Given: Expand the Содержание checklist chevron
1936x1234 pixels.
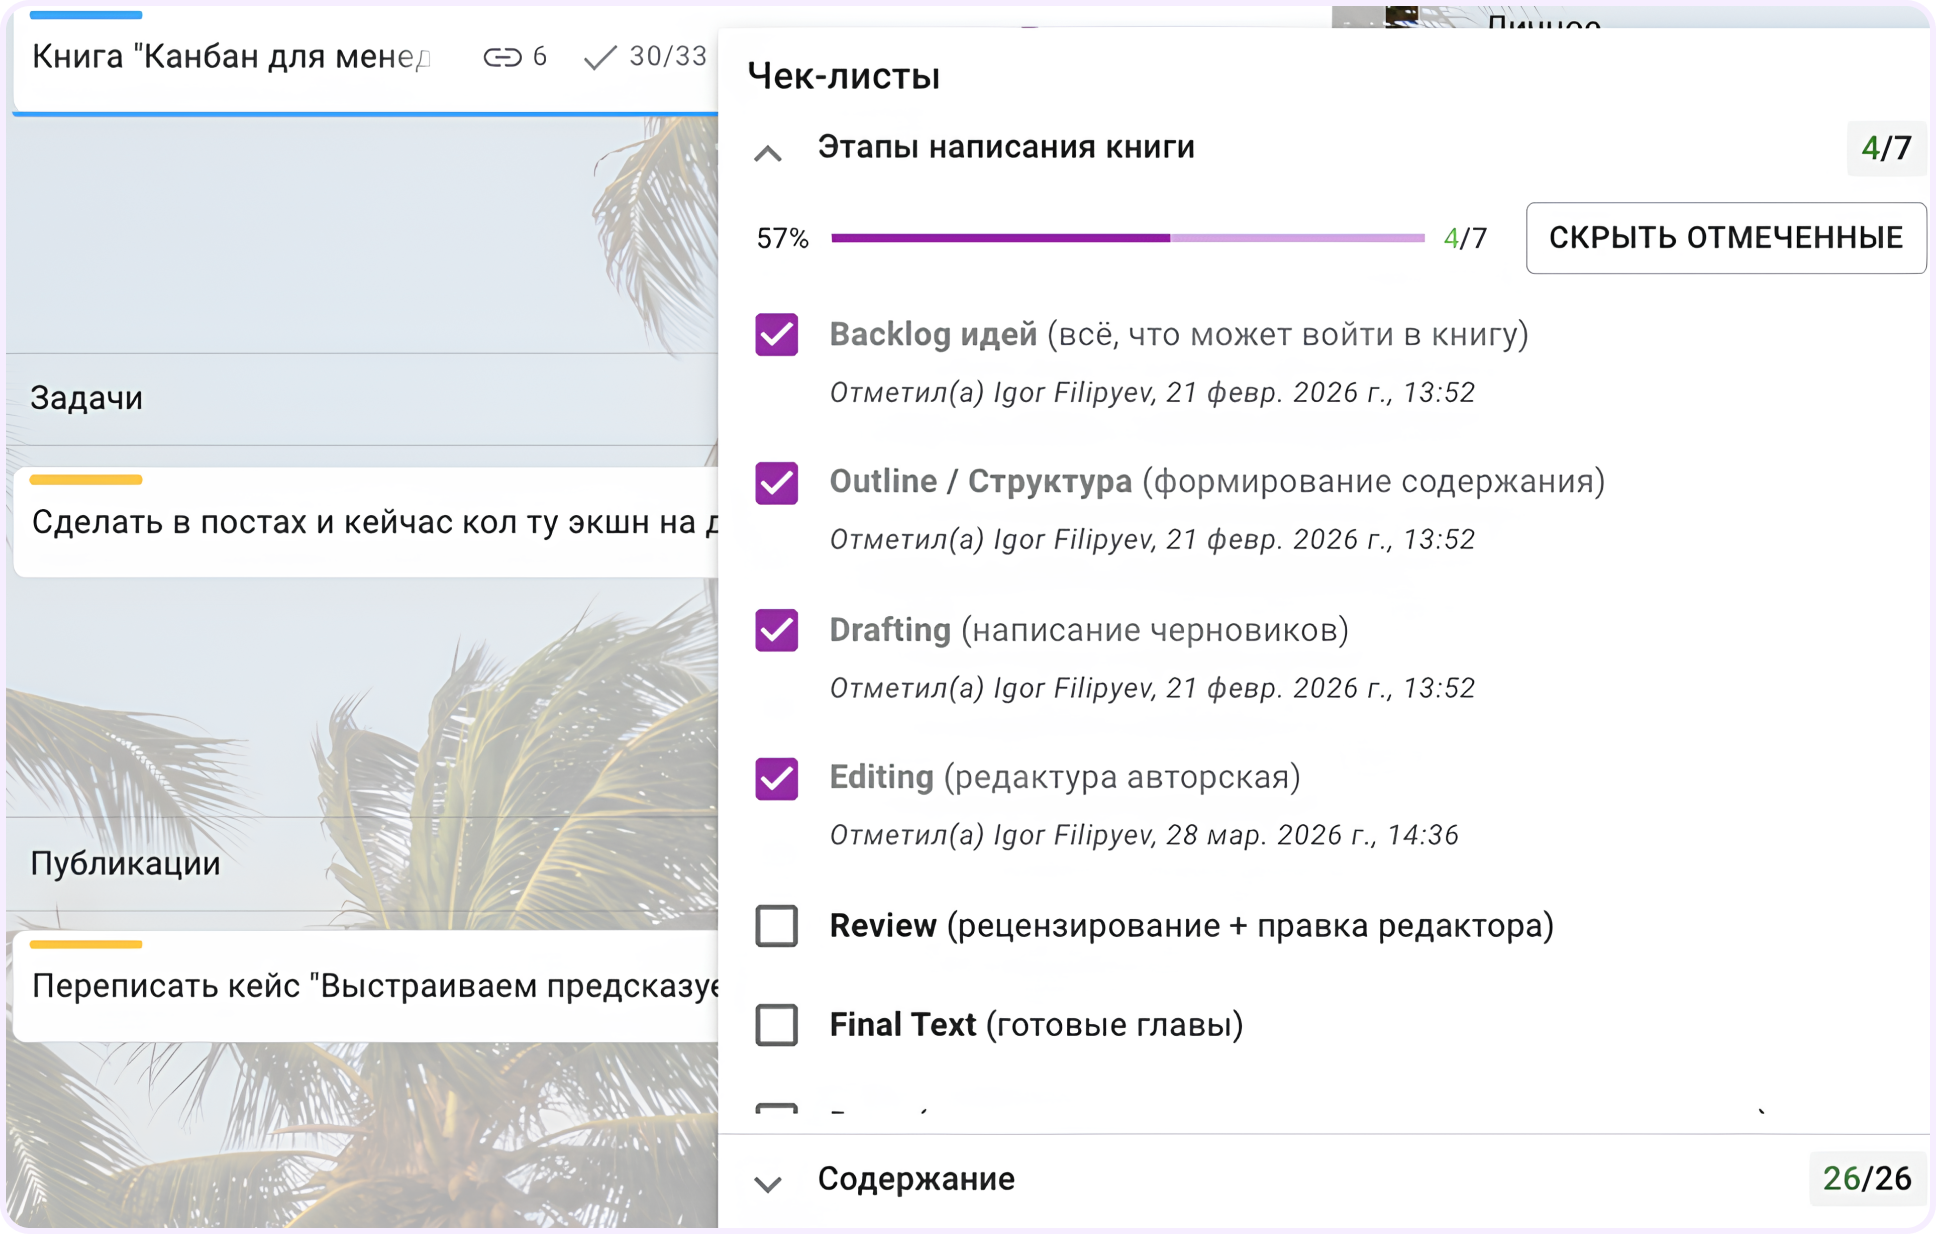Looking at the screenshot, I should [768, 1183].
